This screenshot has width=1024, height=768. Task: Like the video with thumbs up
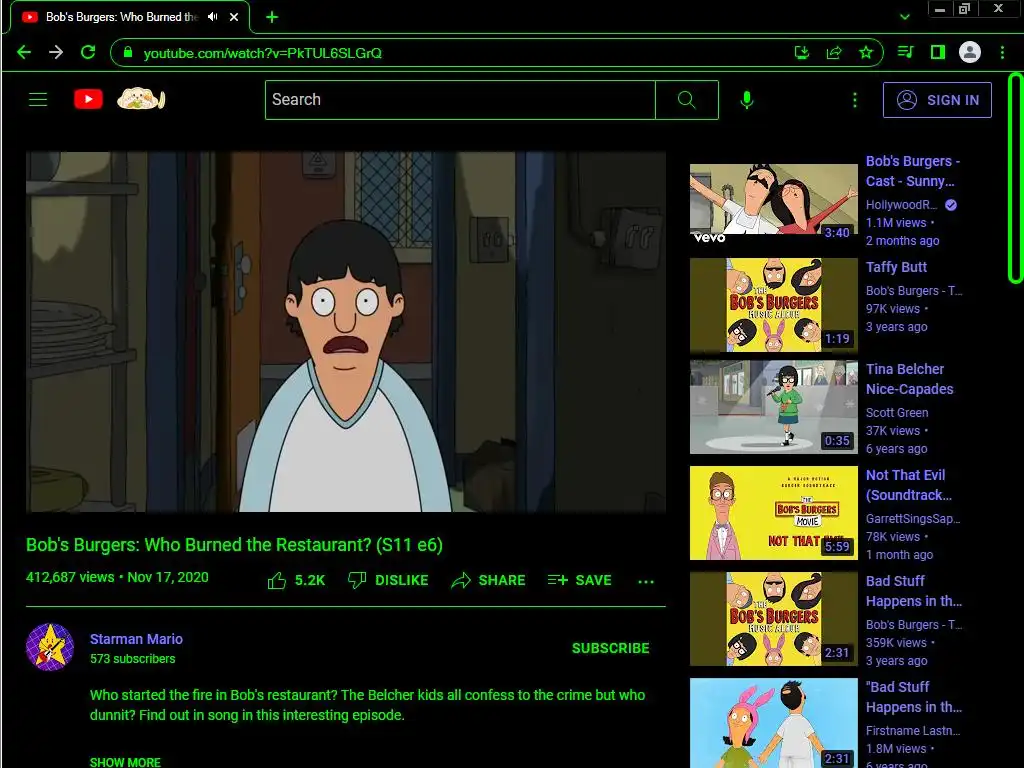coord(296,580)
